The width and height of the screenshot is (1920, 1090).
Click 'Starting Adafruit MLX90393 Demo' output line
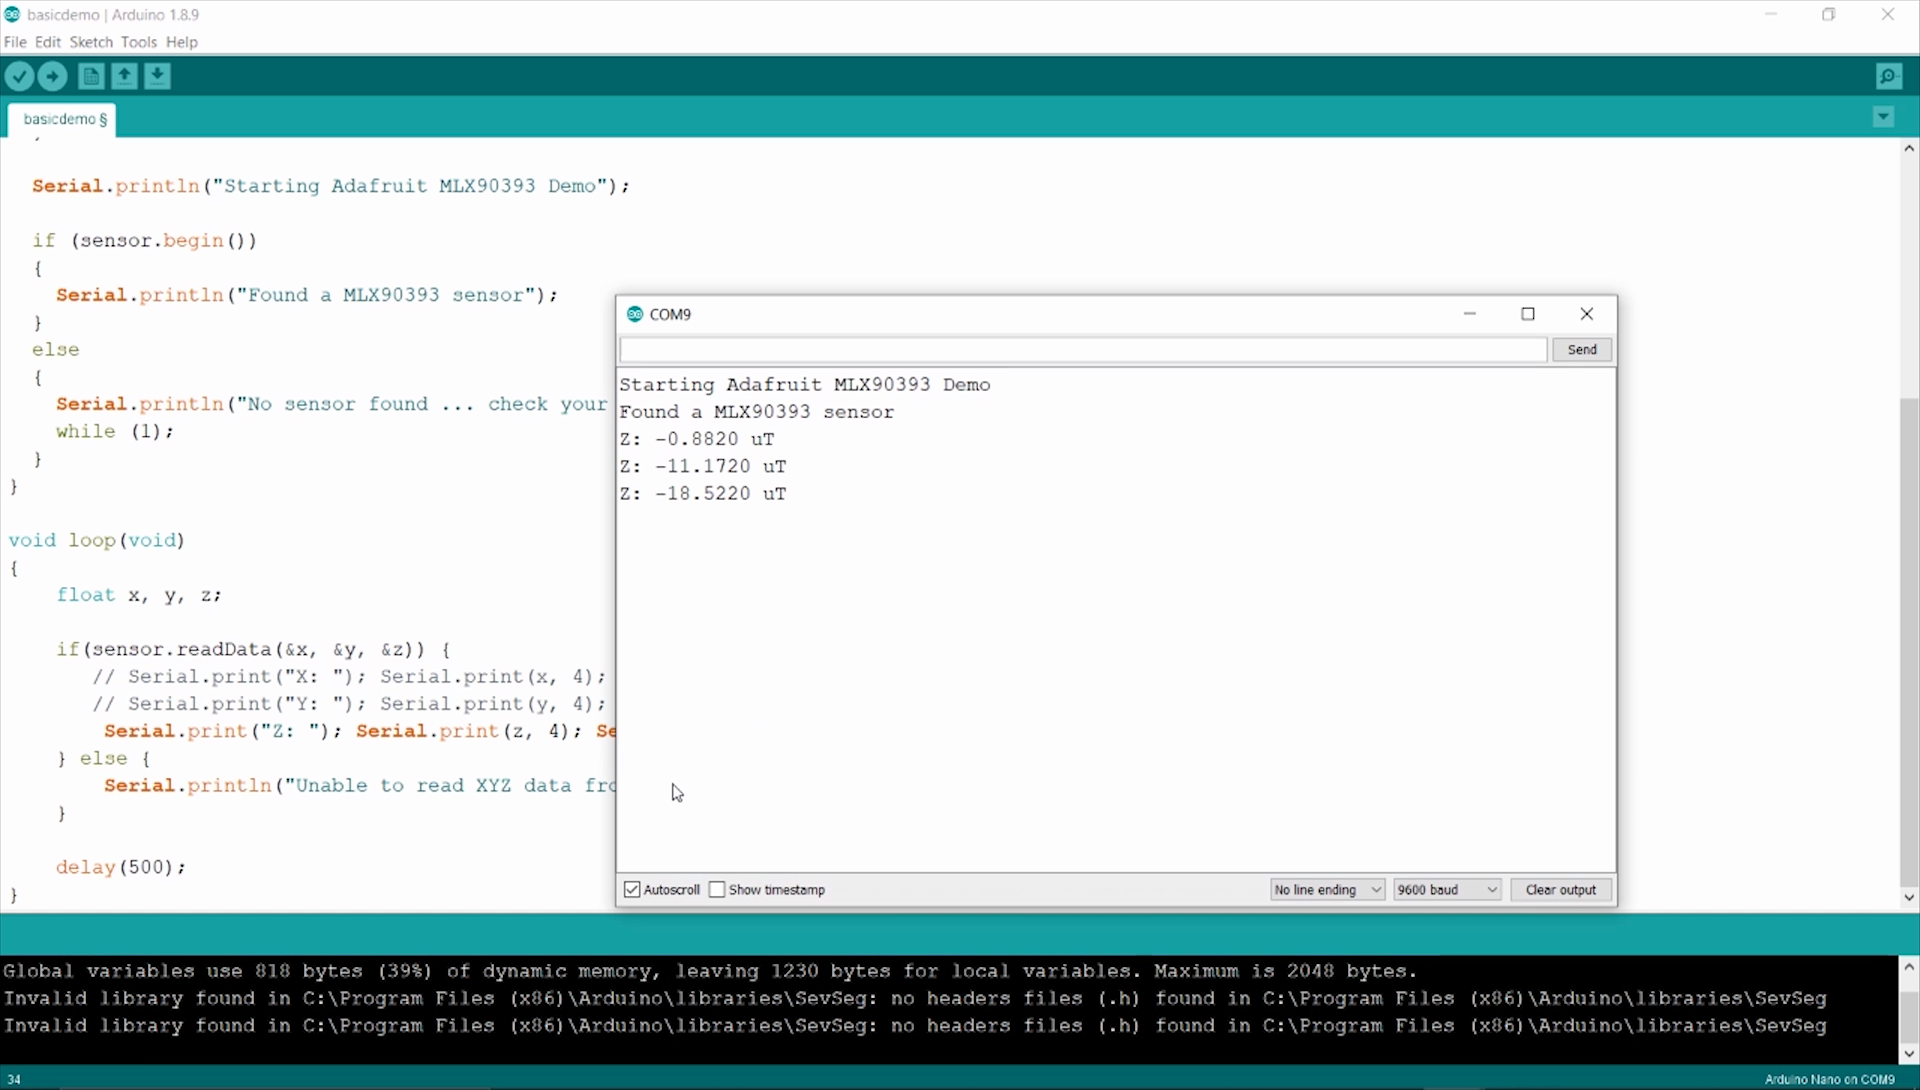[x=805, y=385]
